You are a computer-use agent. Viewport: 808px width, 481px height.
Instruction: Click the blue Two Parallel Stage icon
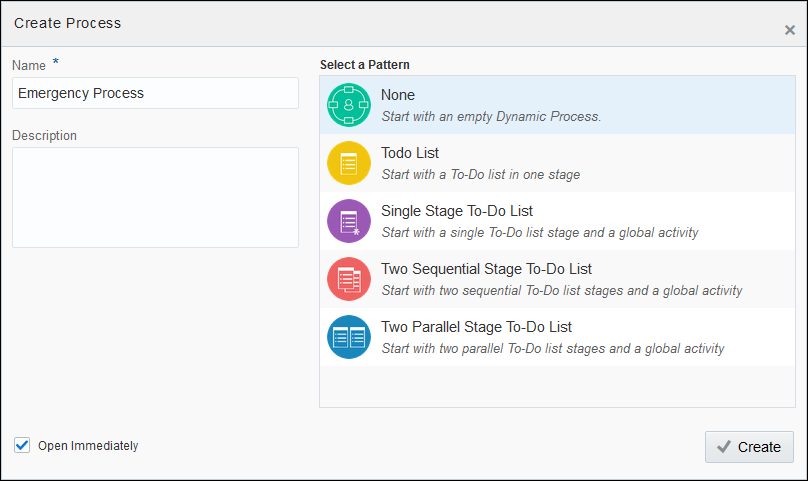348,337
